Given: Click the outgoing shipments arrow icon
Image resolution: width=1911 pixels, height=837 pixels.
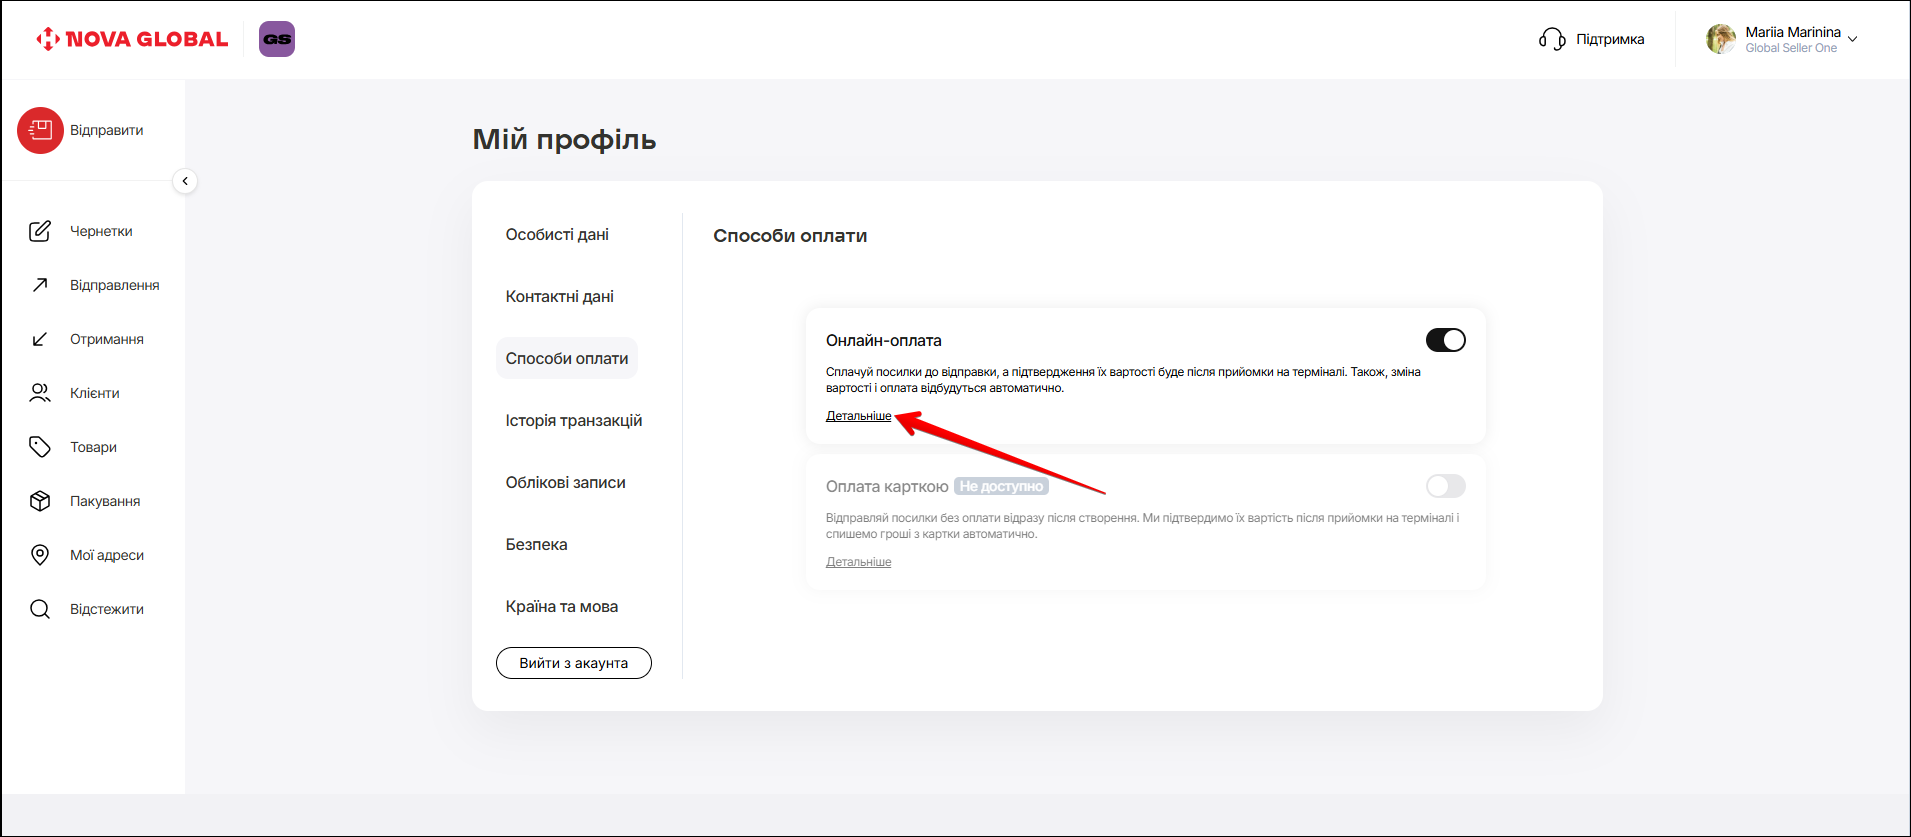Looking at the screenshot, I should pos(40,285).
